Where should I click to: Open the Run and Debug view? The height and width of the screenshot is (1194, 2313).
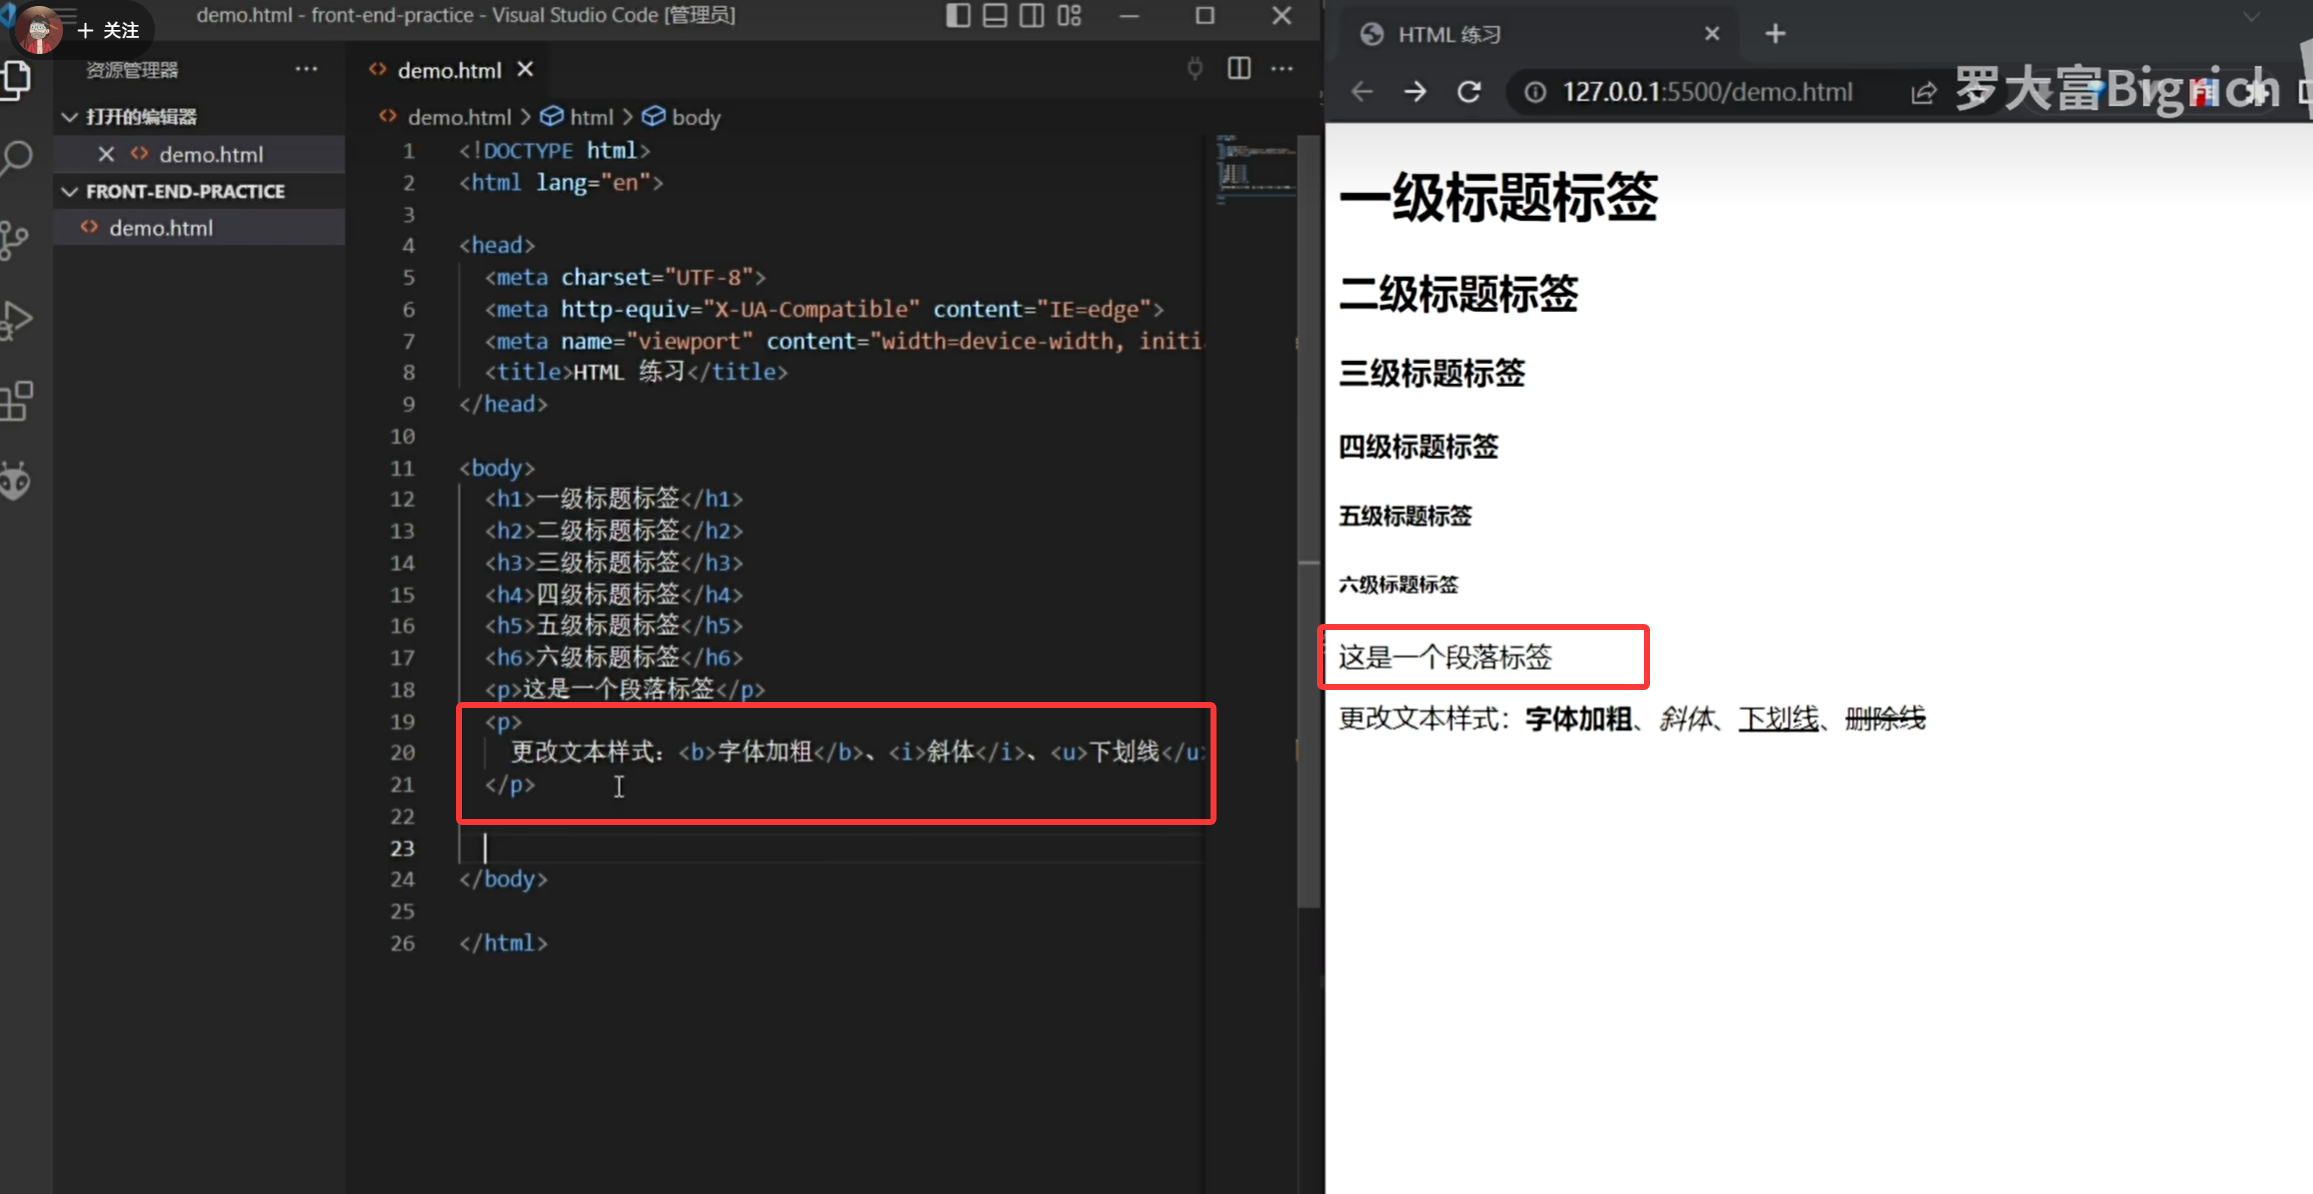17,320
